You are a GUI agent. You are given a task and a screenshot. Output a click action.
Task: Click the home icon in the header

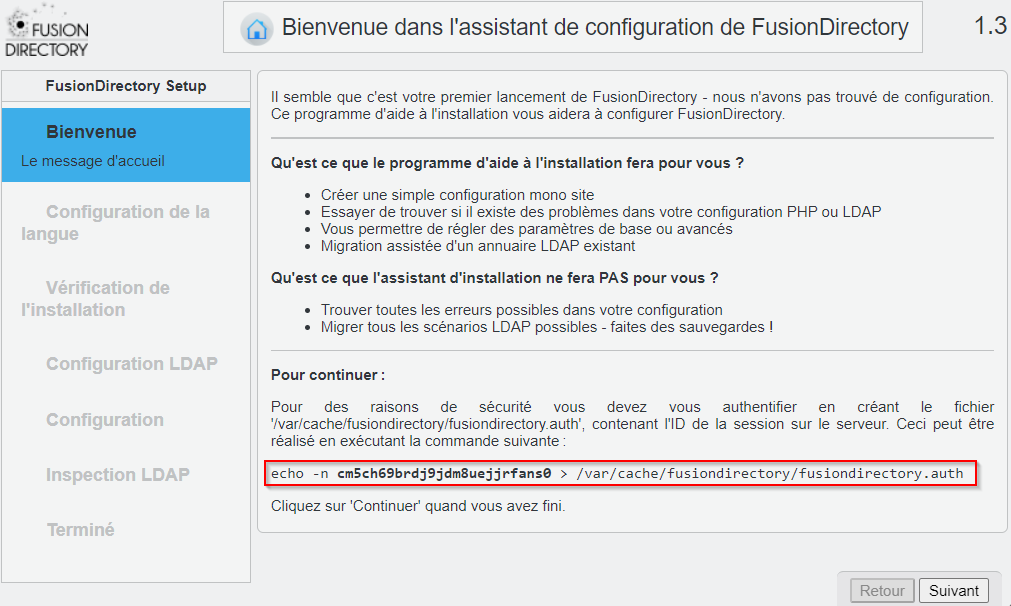257,28
